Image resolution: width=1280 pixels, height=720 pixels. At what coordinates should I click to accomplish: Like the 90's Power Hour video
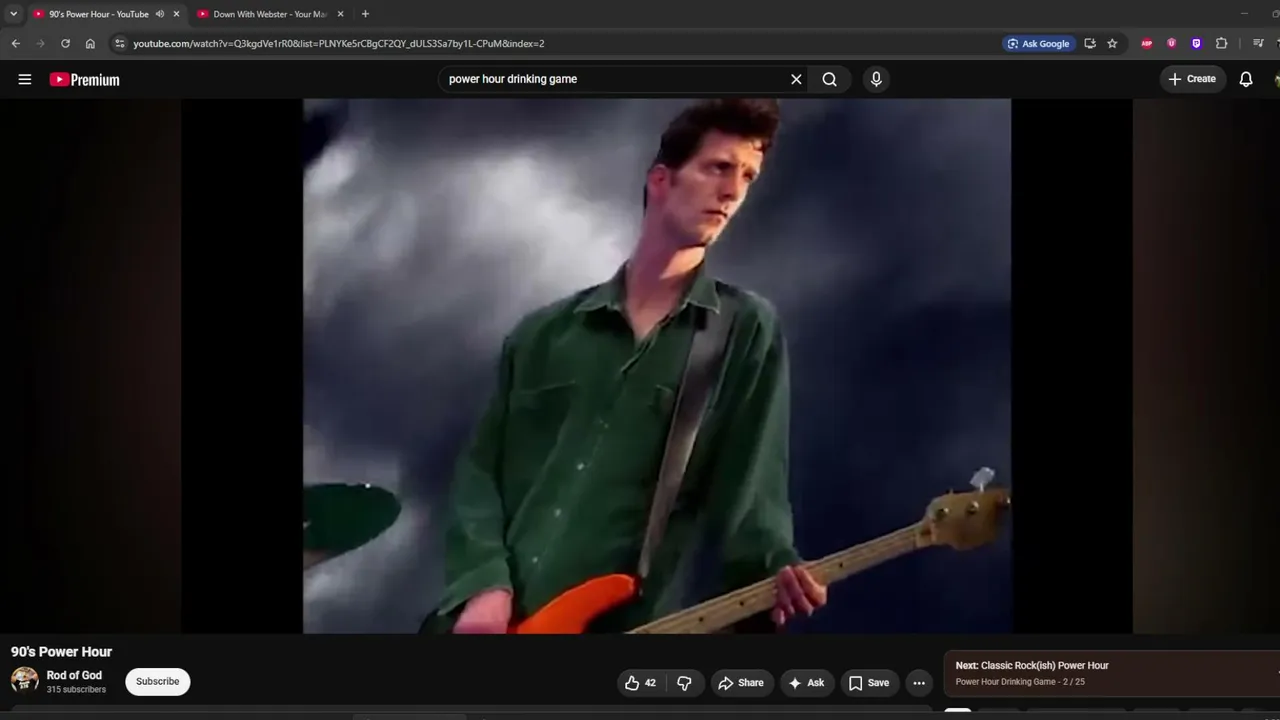(x=640, y=683)
